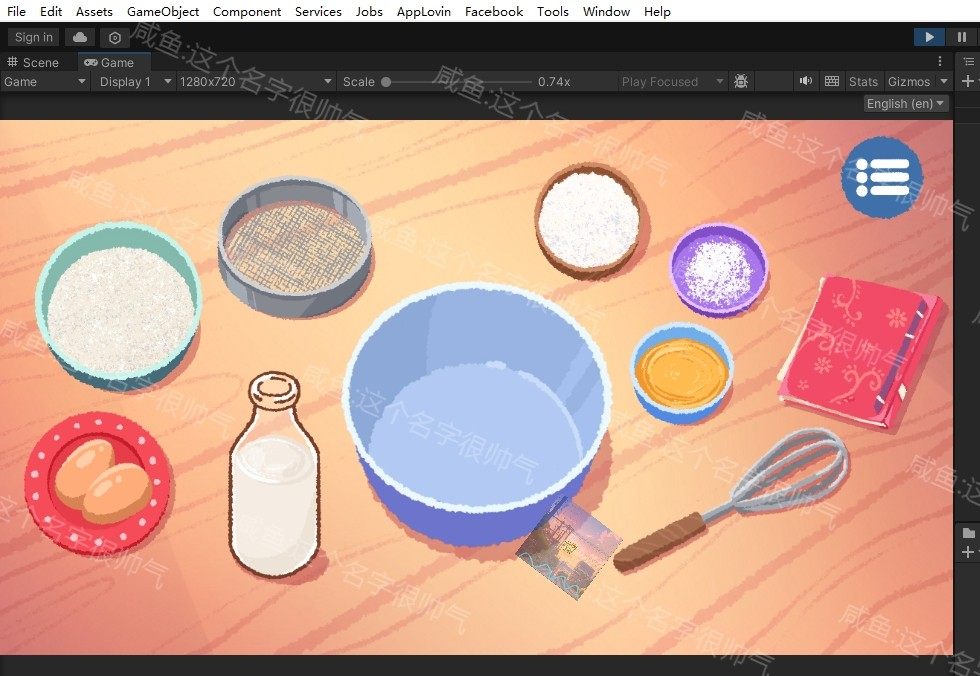
Task: Open the GameObject menu
Action: 163,11
